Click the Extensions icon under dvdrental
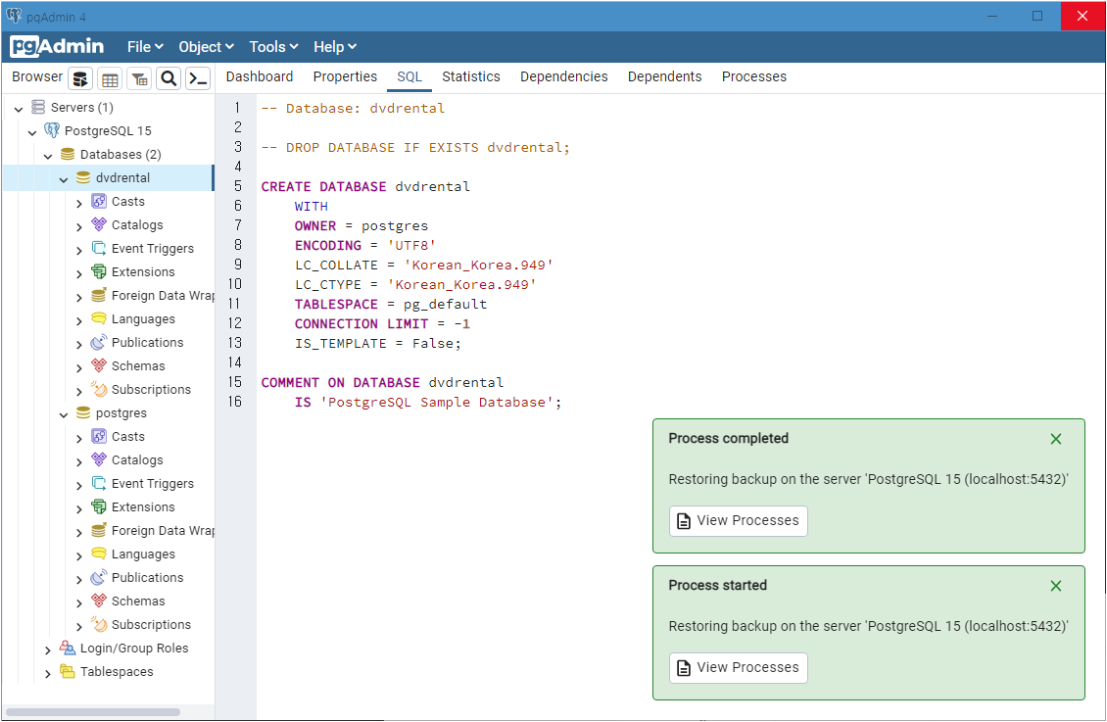The image size is (1107, 722). coord(99,272)
